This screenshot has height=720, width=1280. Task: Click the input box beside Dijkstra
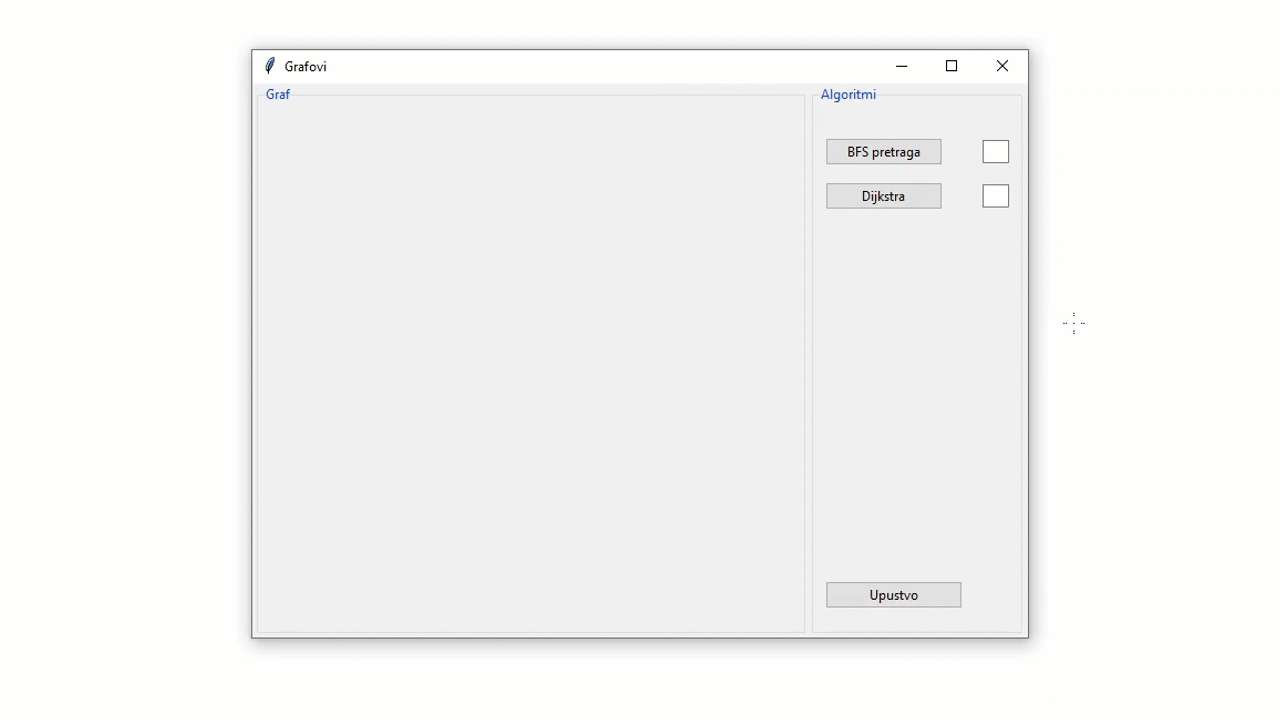click(x=995, y=196)
